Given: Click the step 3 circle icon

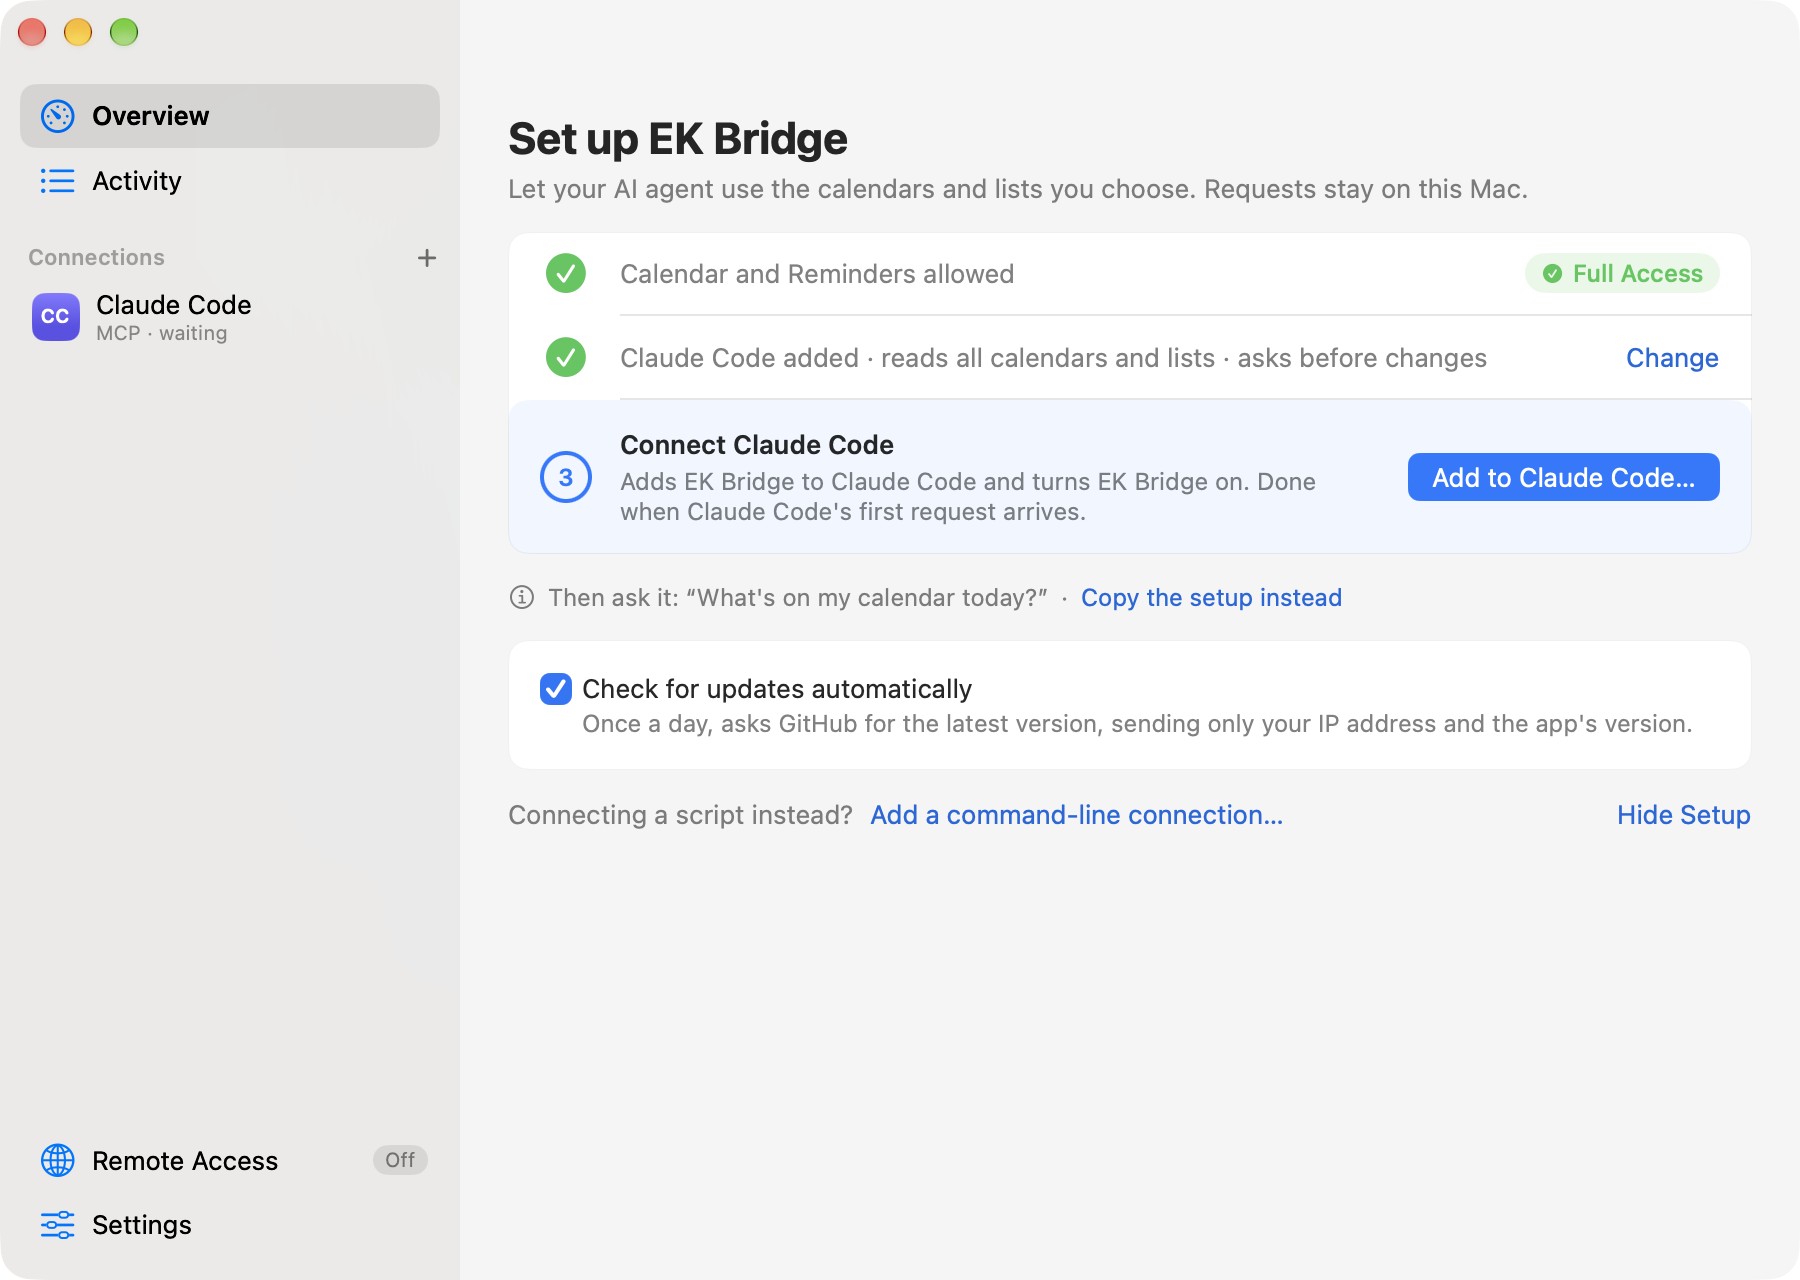Looking at the screenshot, I should (566, 477).
